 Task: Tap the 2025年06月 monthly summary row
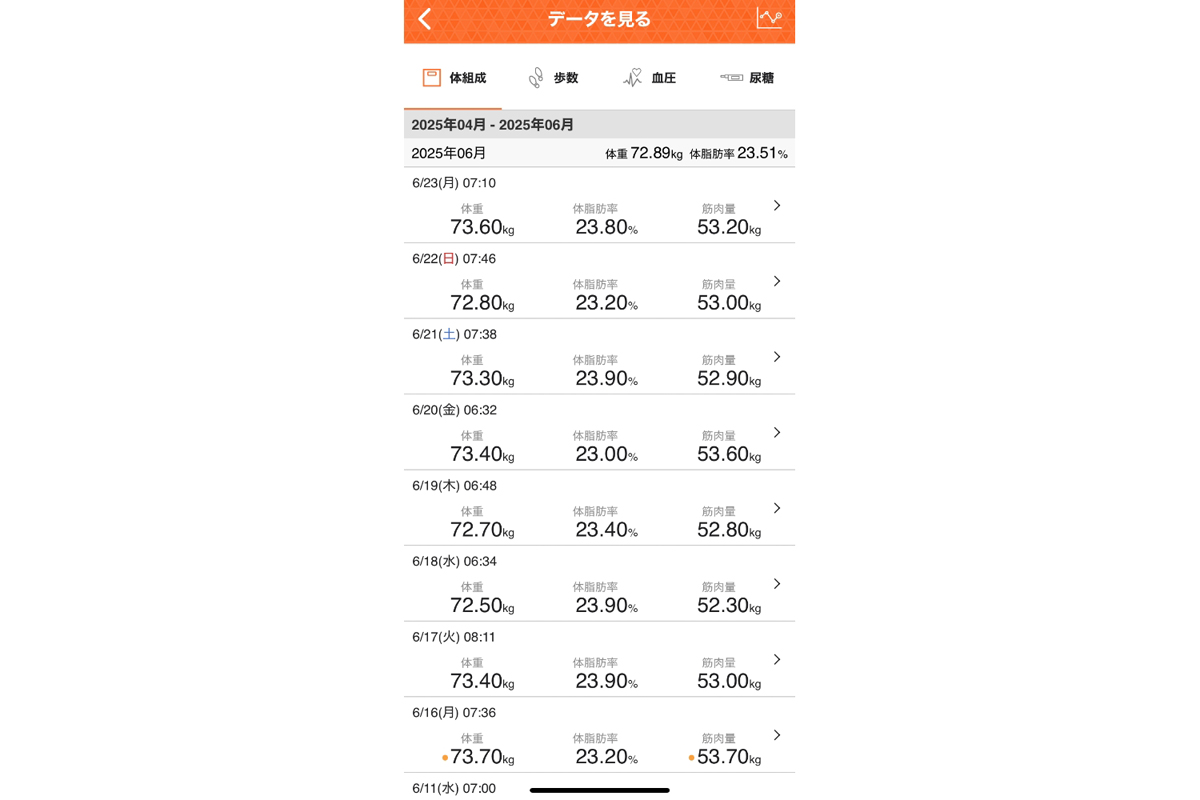tap(599, 153)
